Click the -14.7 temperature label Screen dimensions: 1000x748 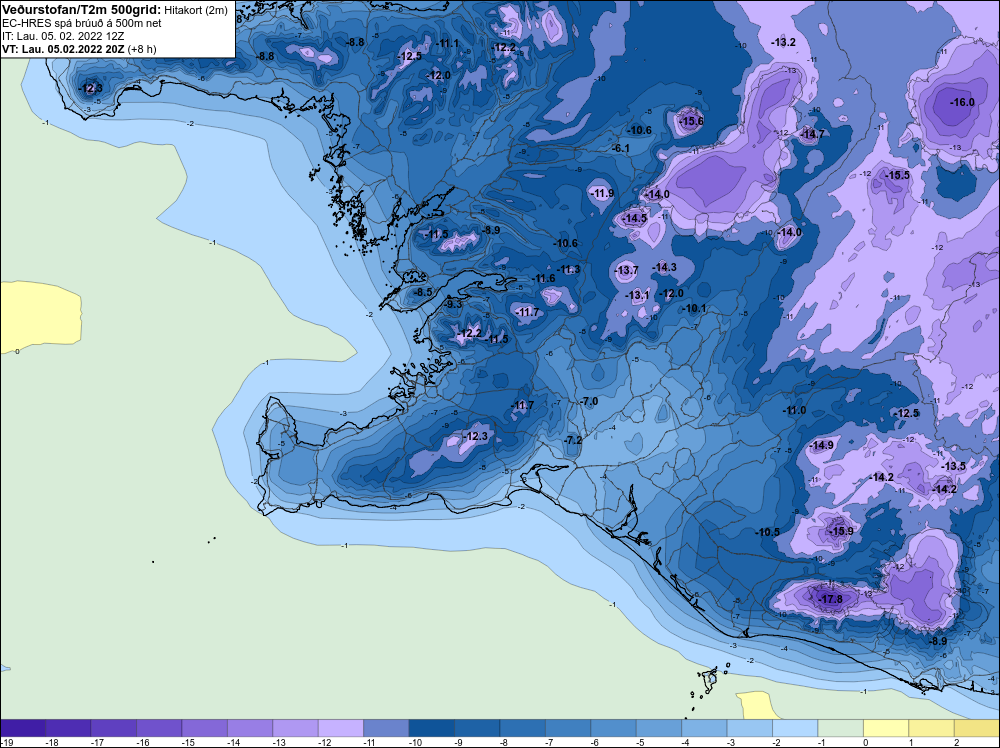pos(812,134)
